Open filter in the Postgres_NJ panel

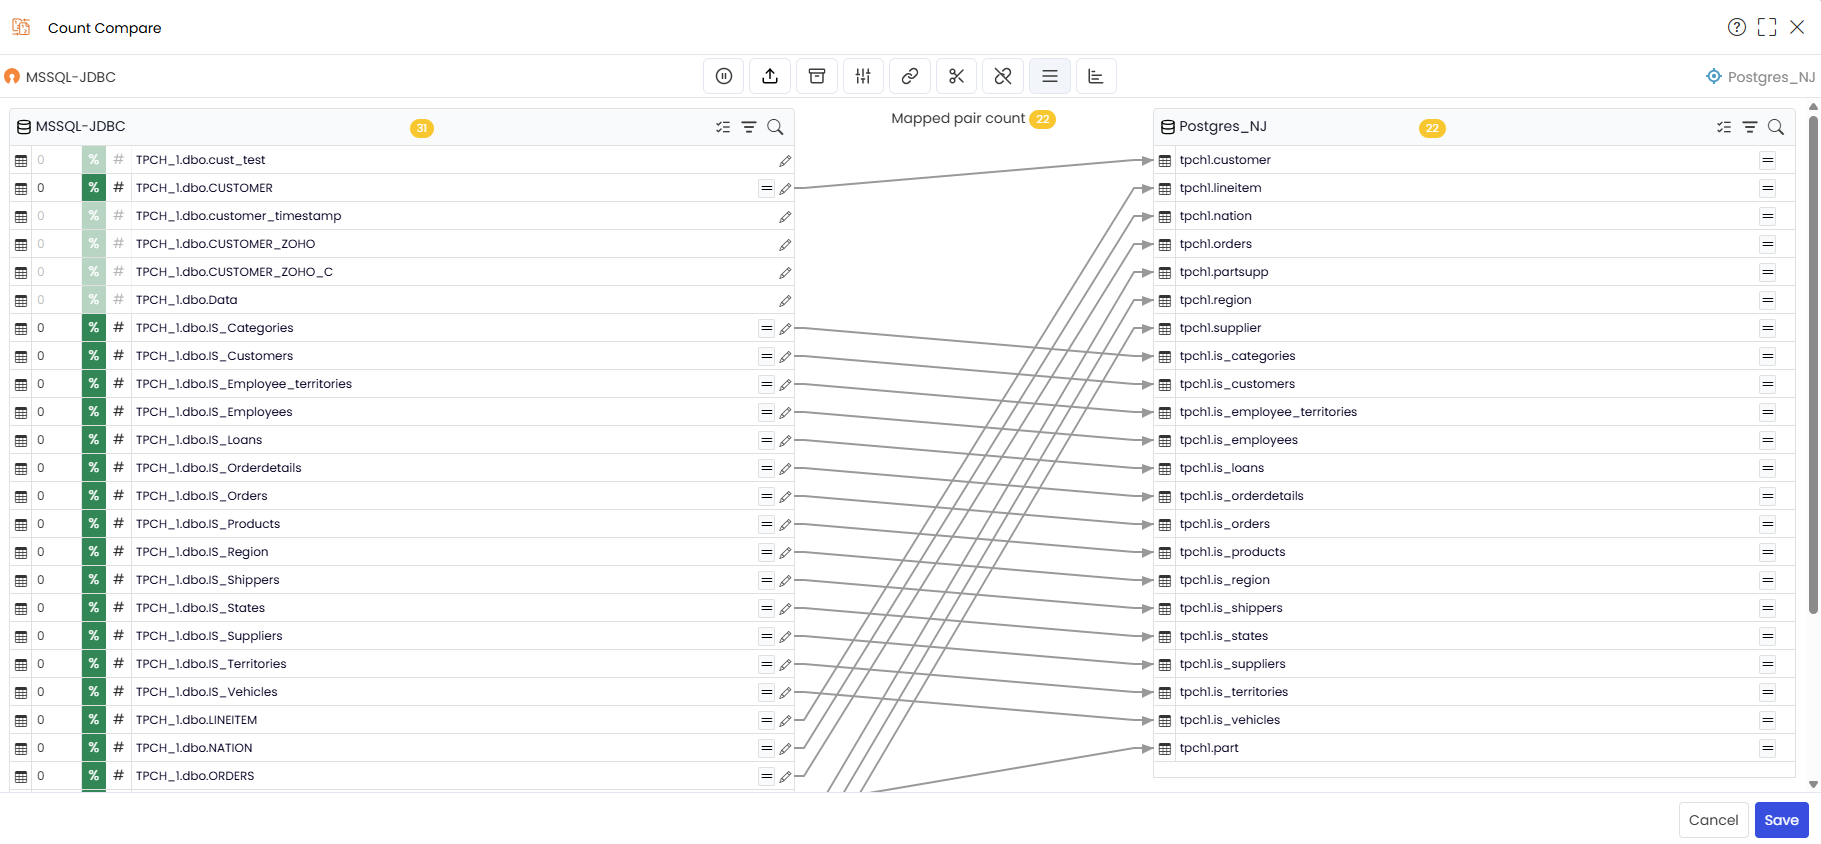[x=1750, y=127]
